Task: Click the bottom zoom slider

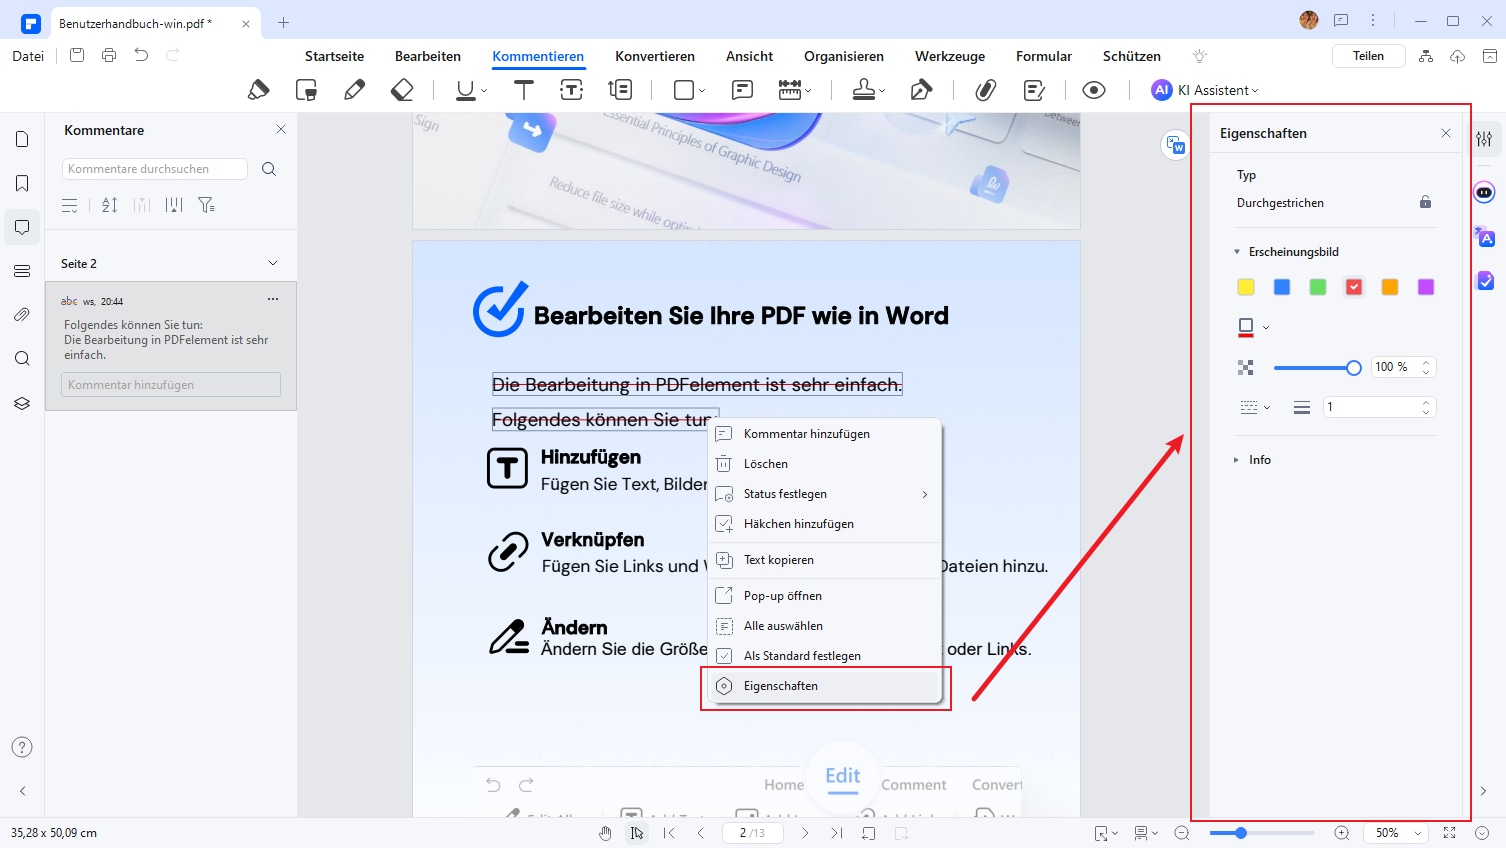Action: pos(1262,833)
